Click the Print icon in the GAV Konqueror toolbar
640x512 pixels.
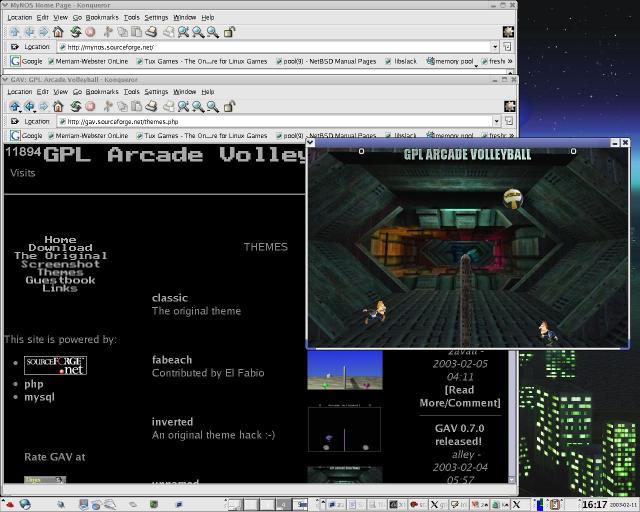151,107
